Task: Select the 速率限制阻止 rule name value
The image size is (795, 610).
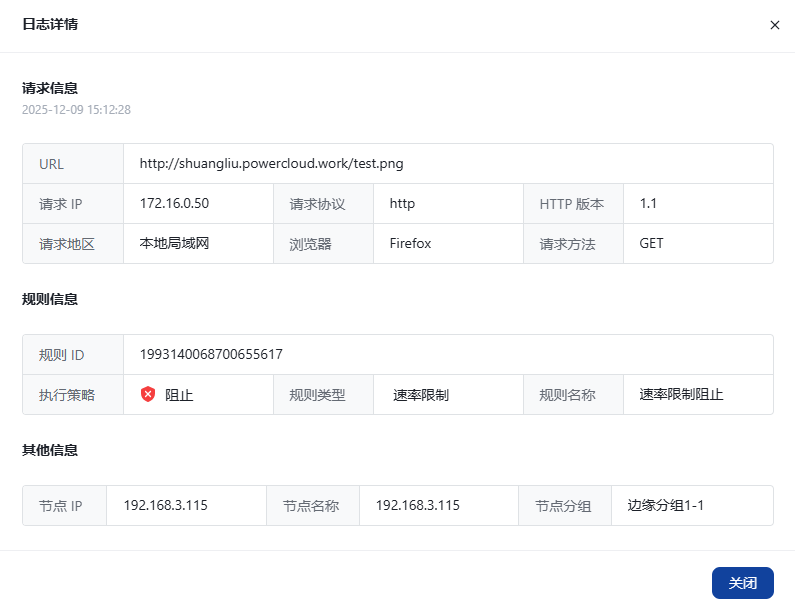Action: (x=681, y=394)
